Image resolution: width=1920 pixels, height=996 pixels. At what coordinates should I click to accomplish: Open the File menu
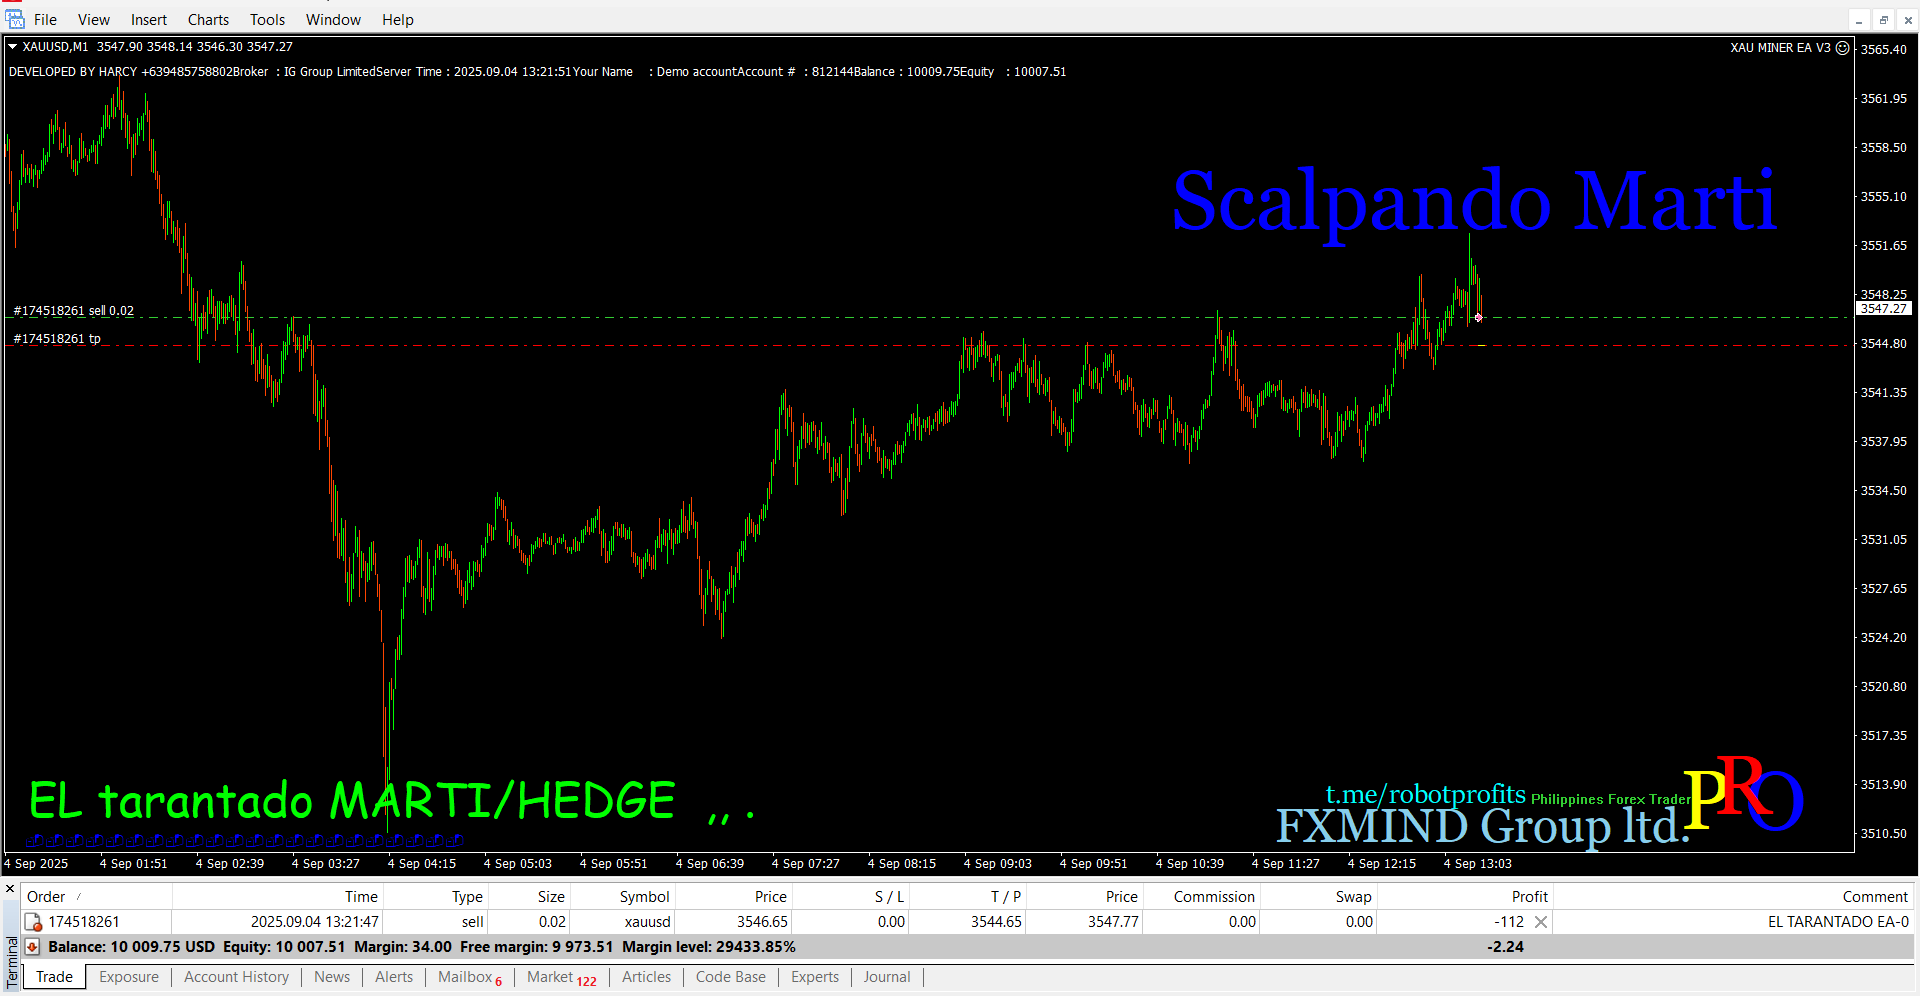(45, 19)
